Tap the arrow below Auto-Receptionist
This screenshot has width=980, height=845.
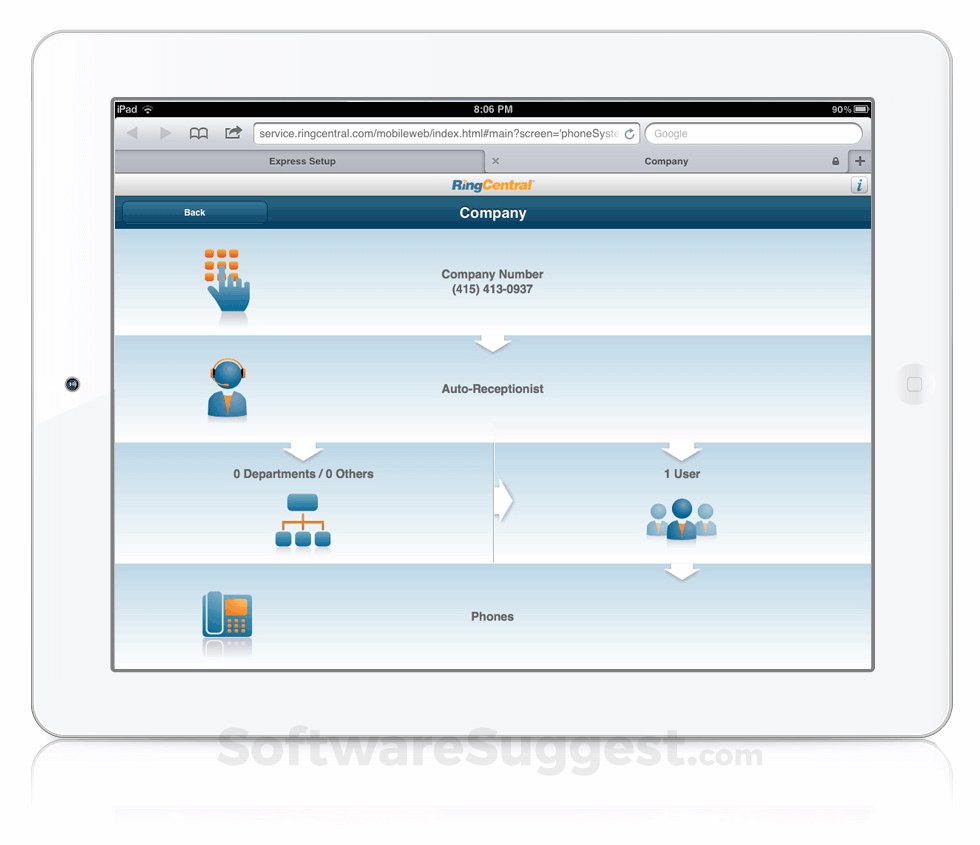(x=302, y=448)
